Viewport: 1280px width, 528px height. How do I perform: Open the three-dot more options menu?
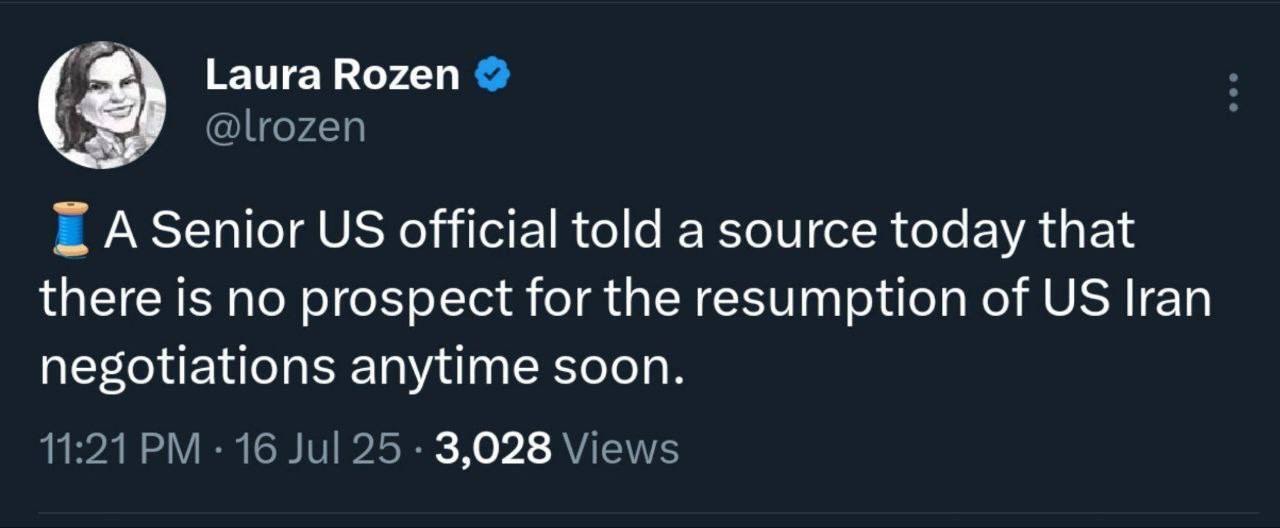pos(1233,93)
